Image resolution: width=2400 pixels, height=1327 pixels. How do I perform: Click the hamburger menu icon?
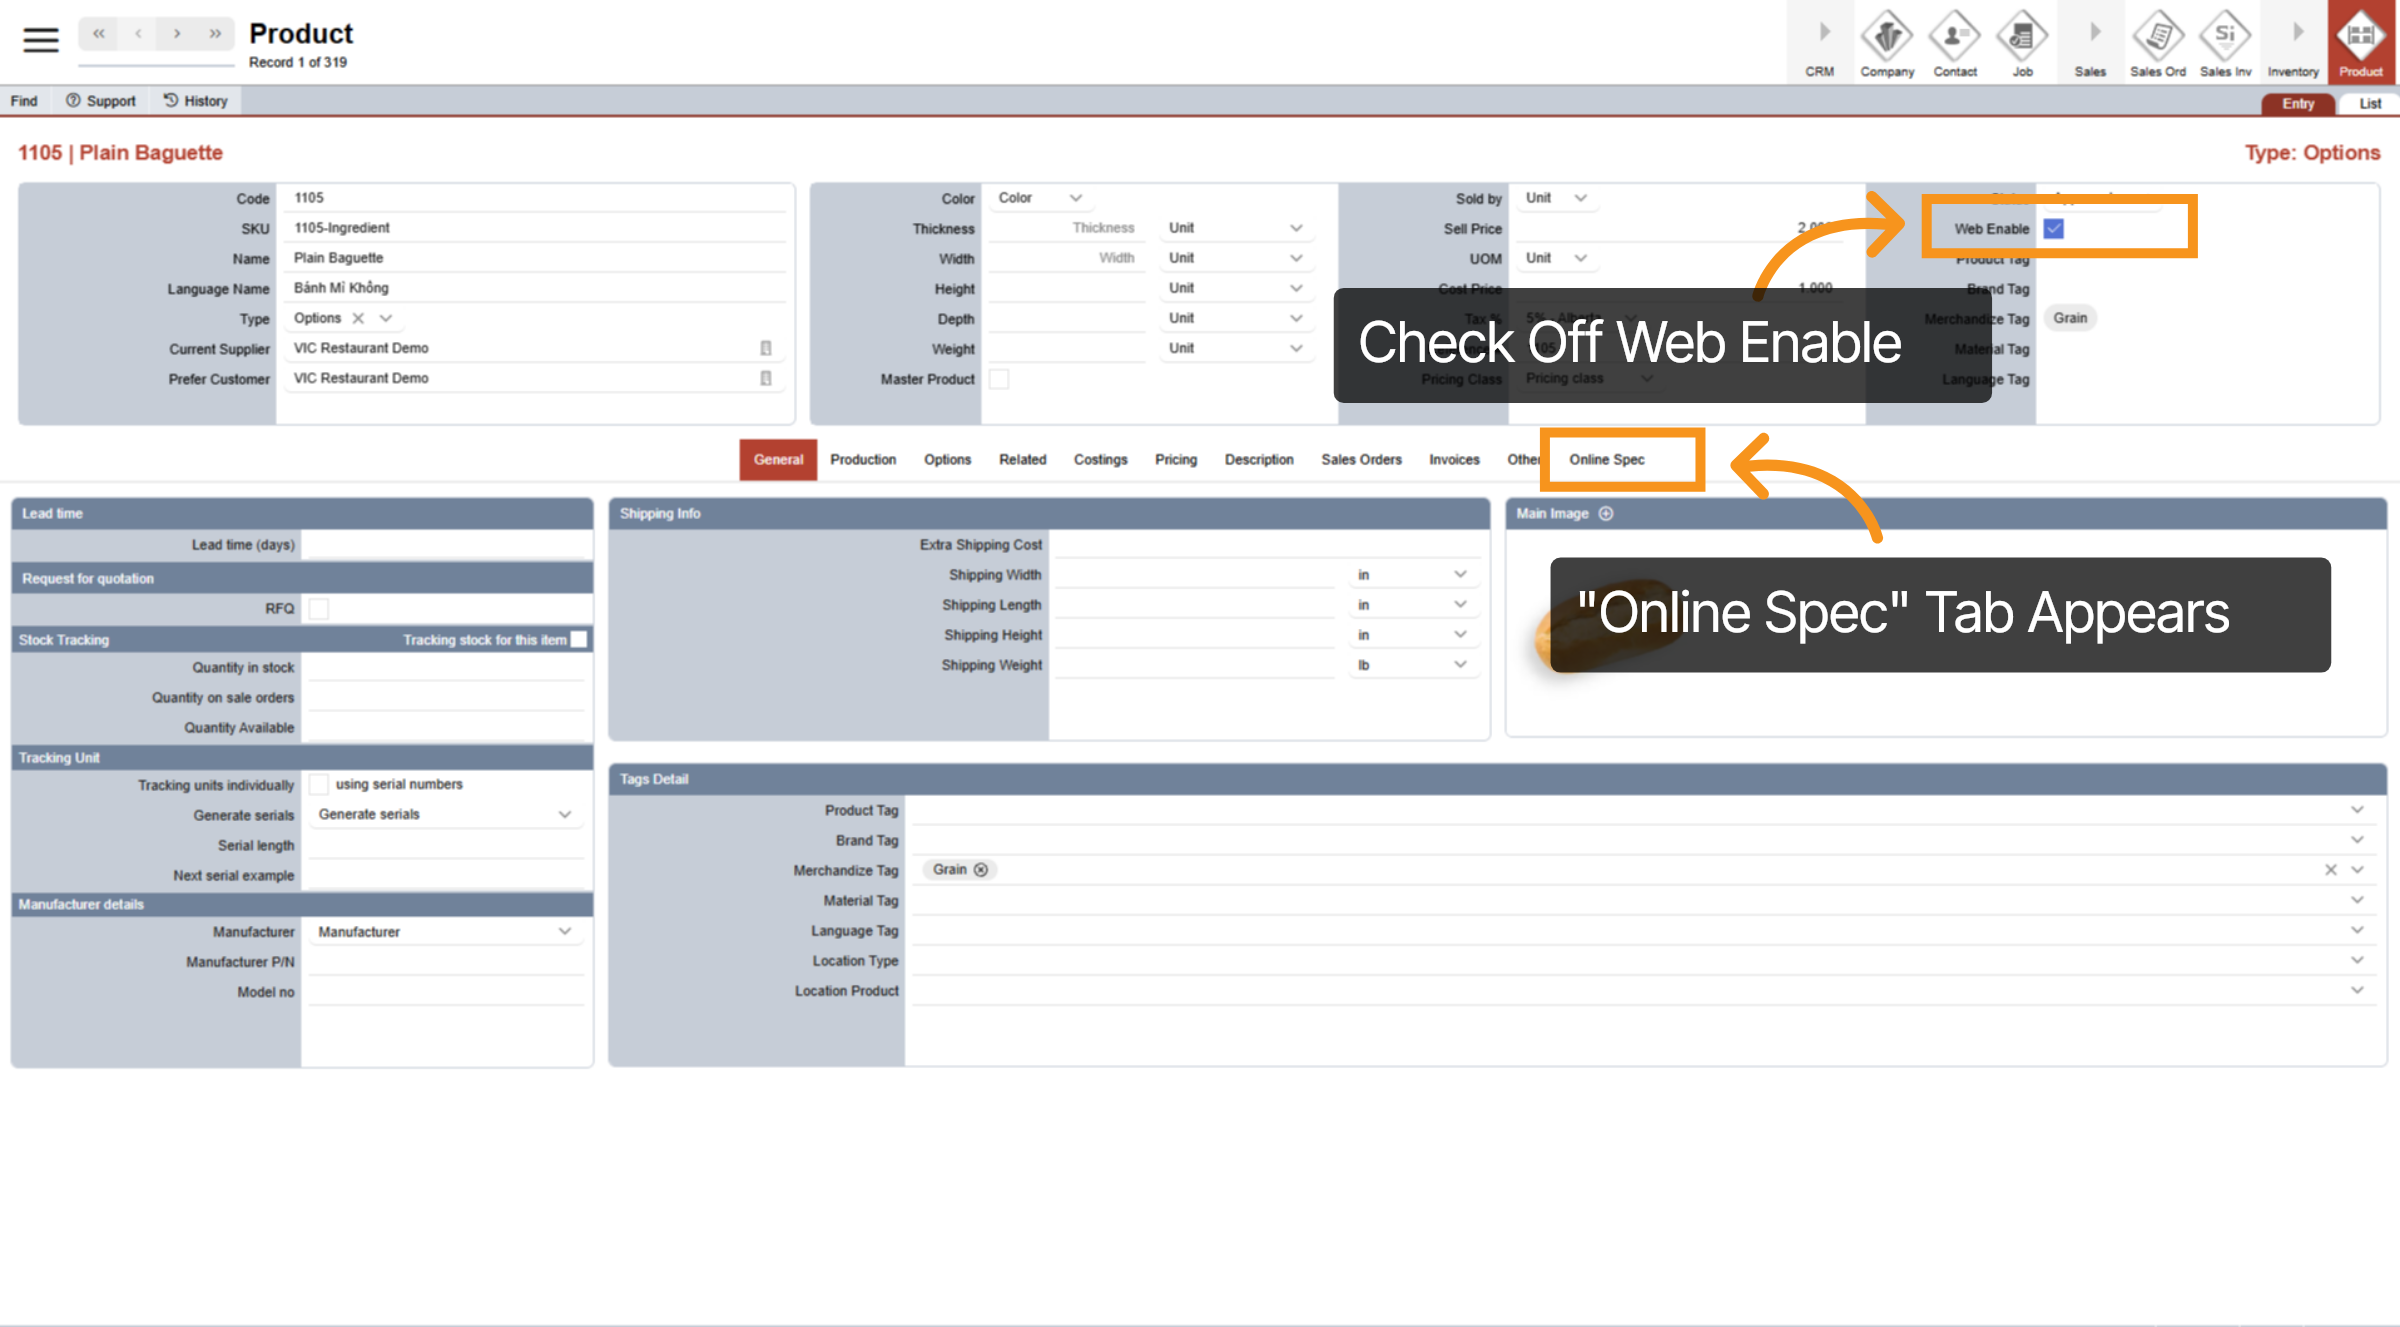40,40
